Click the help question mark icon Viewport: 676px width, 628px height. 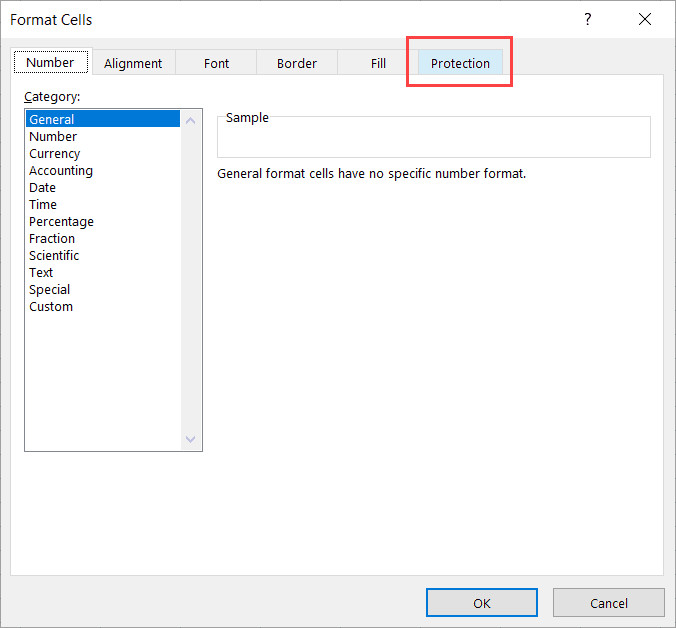588,19
